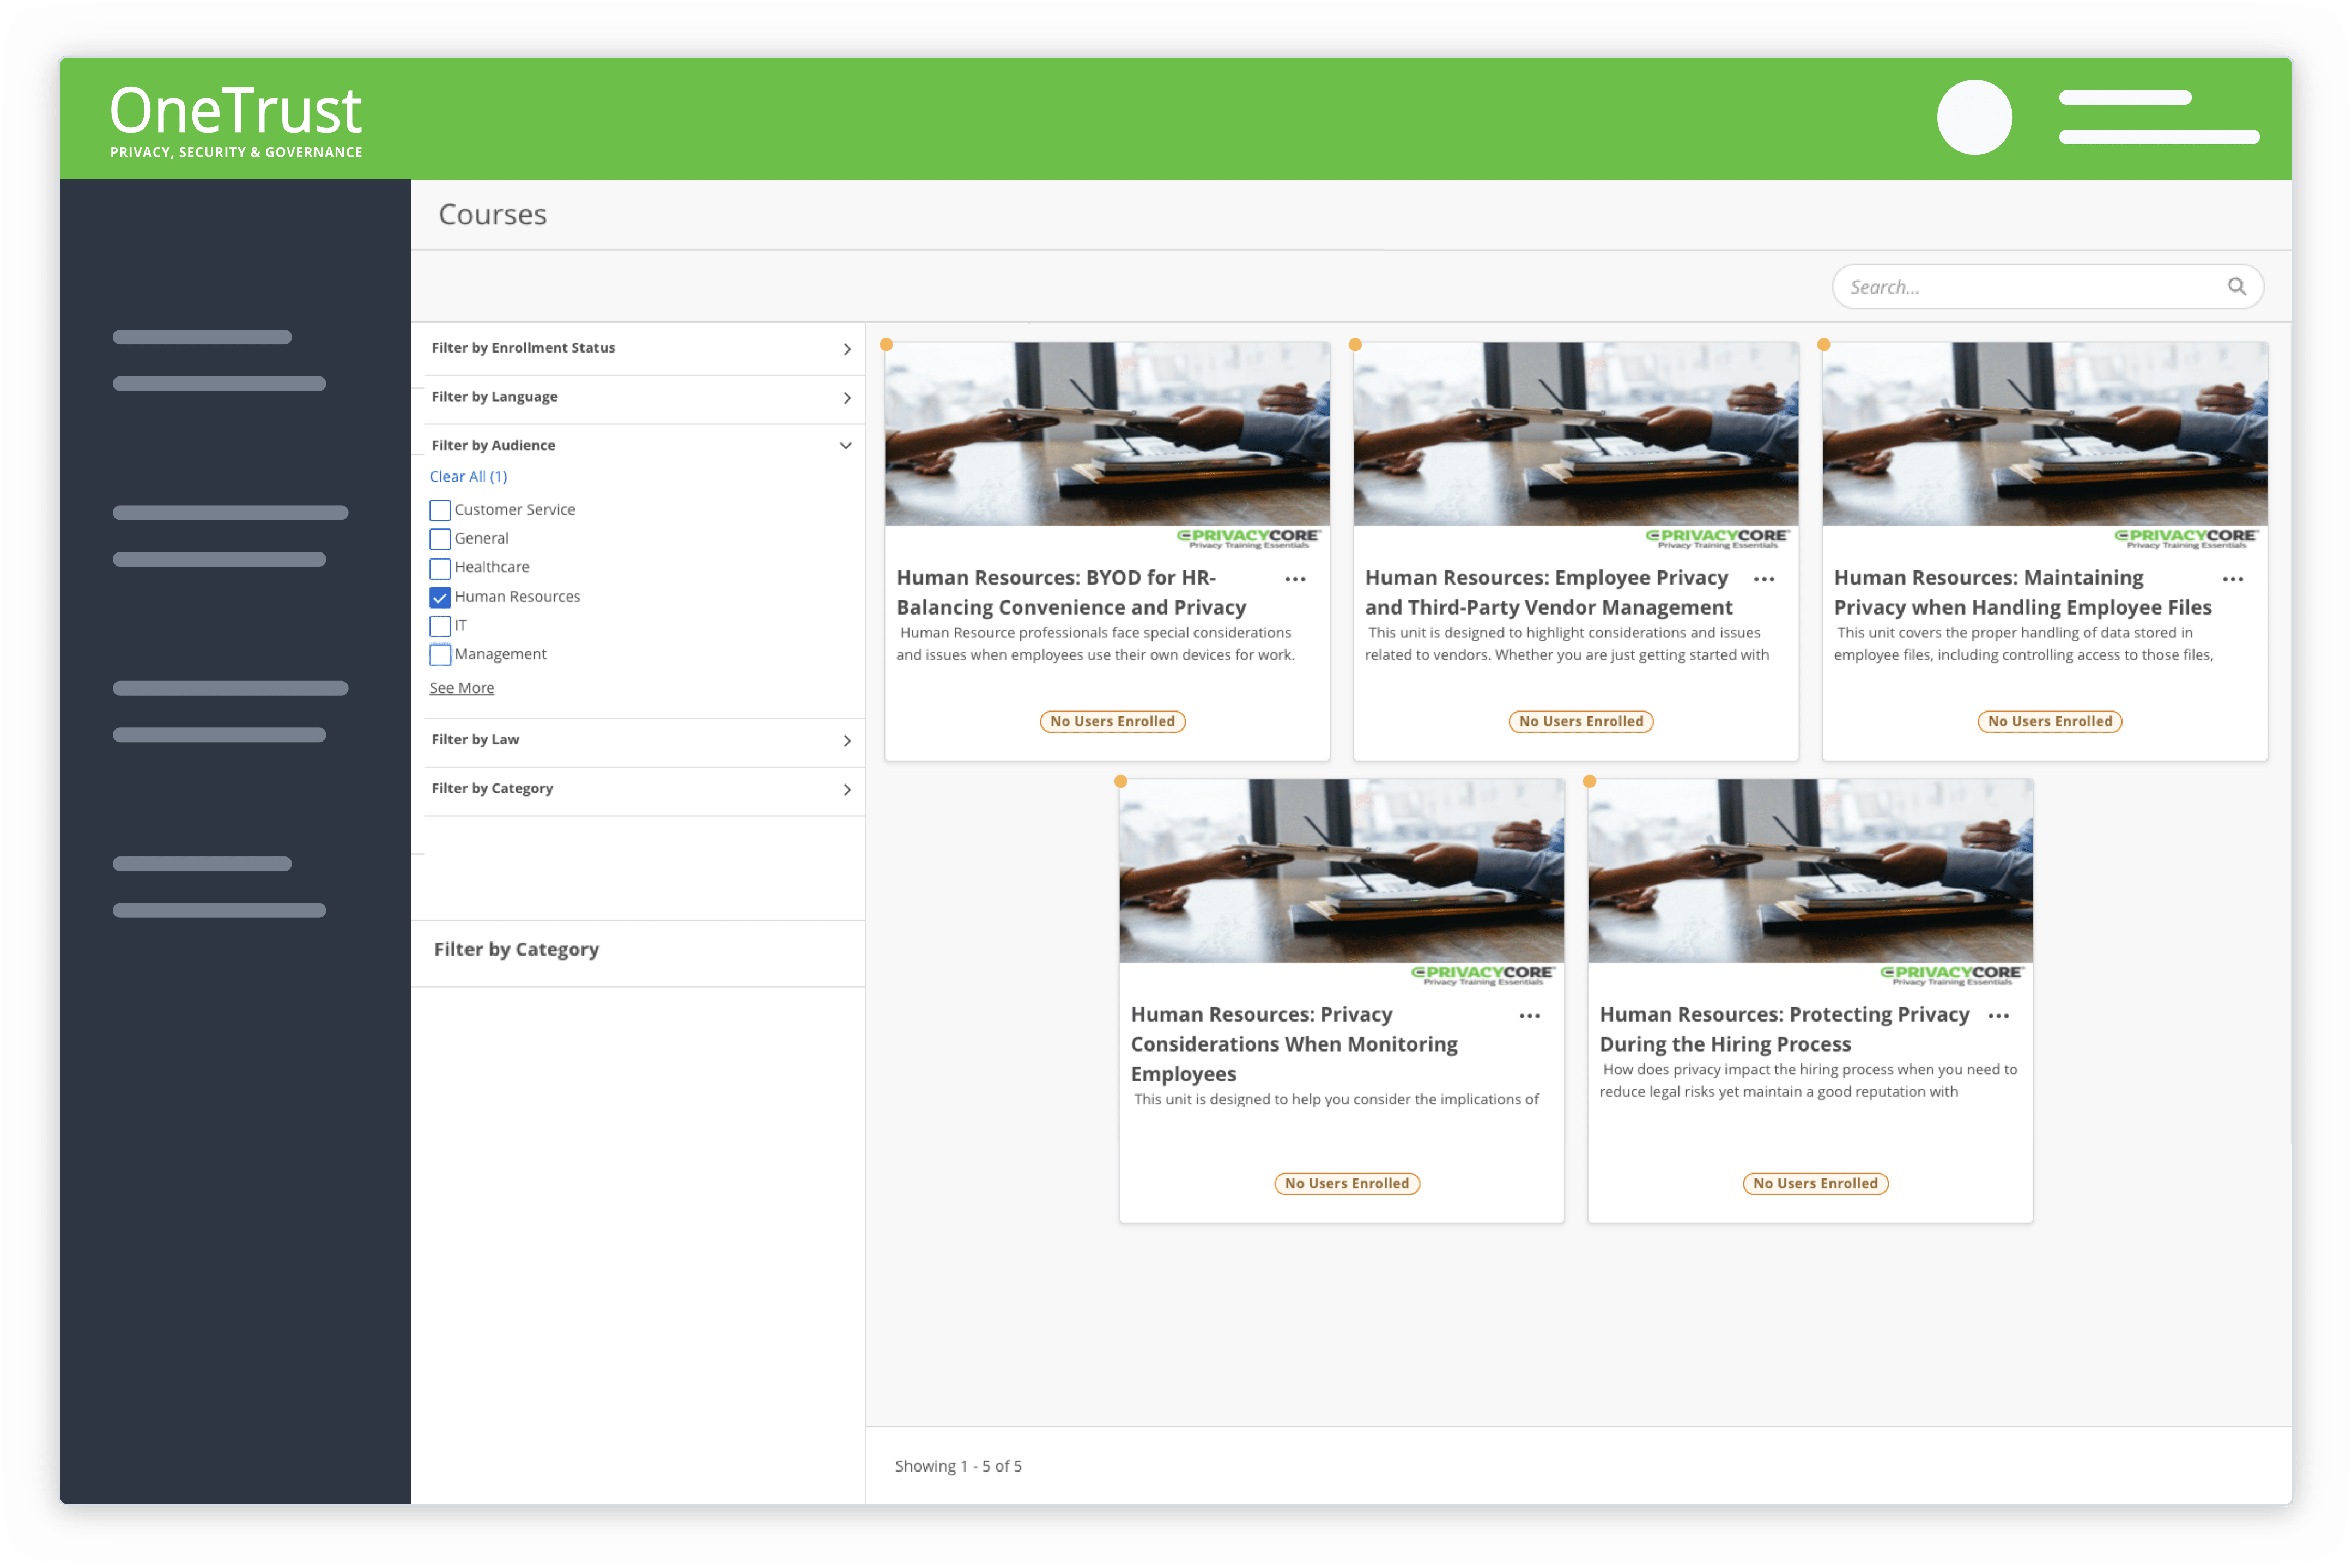Viewport: 2352px width, 1568px height.
Task: Click No Users Enrolled badge on Hiring Process course
Action: (1815, 1183)
